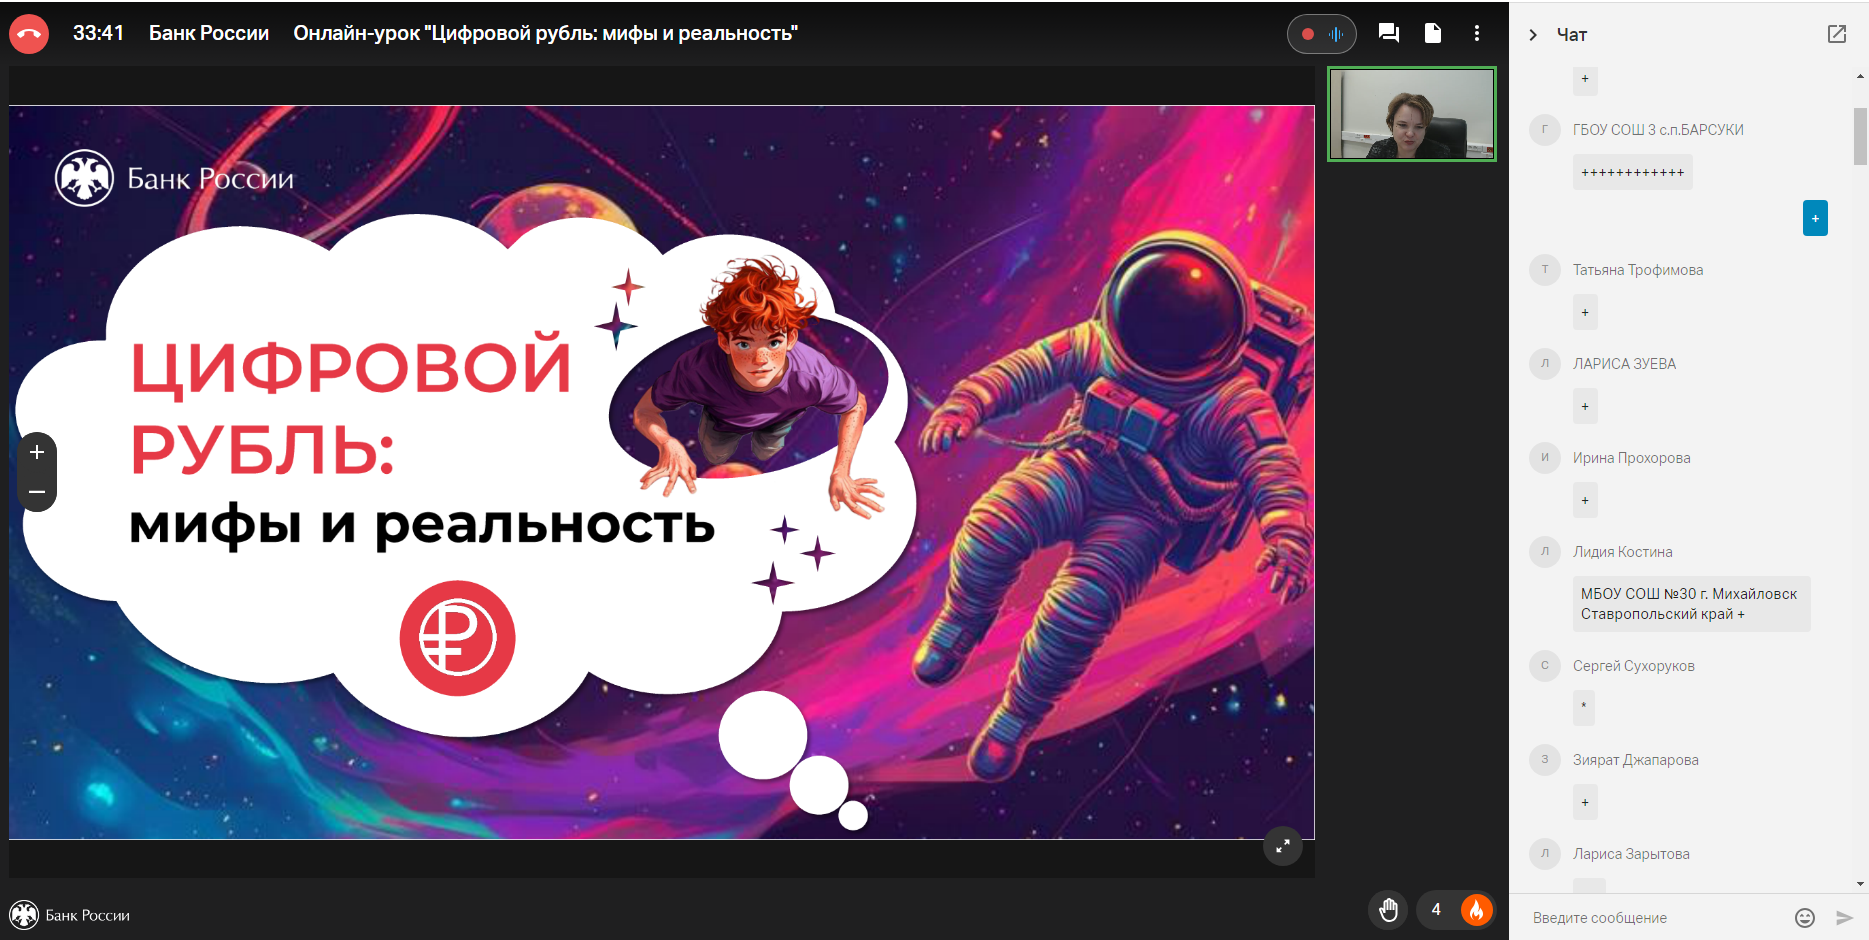Click the multi-plus message '++++++++++++'

(x=1633, y=173)
